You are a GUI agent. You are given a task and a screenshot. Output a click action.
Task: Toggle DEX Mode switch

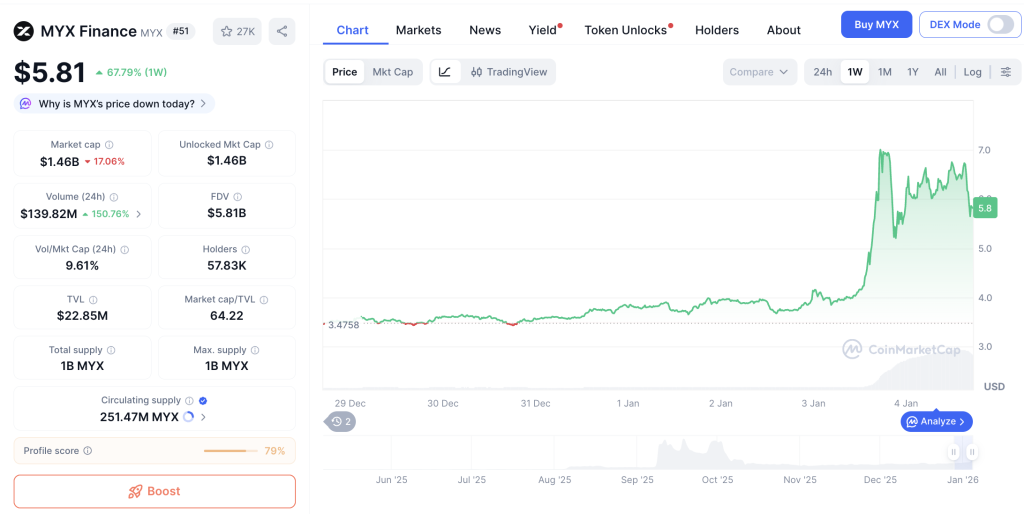coord(1000,25)
